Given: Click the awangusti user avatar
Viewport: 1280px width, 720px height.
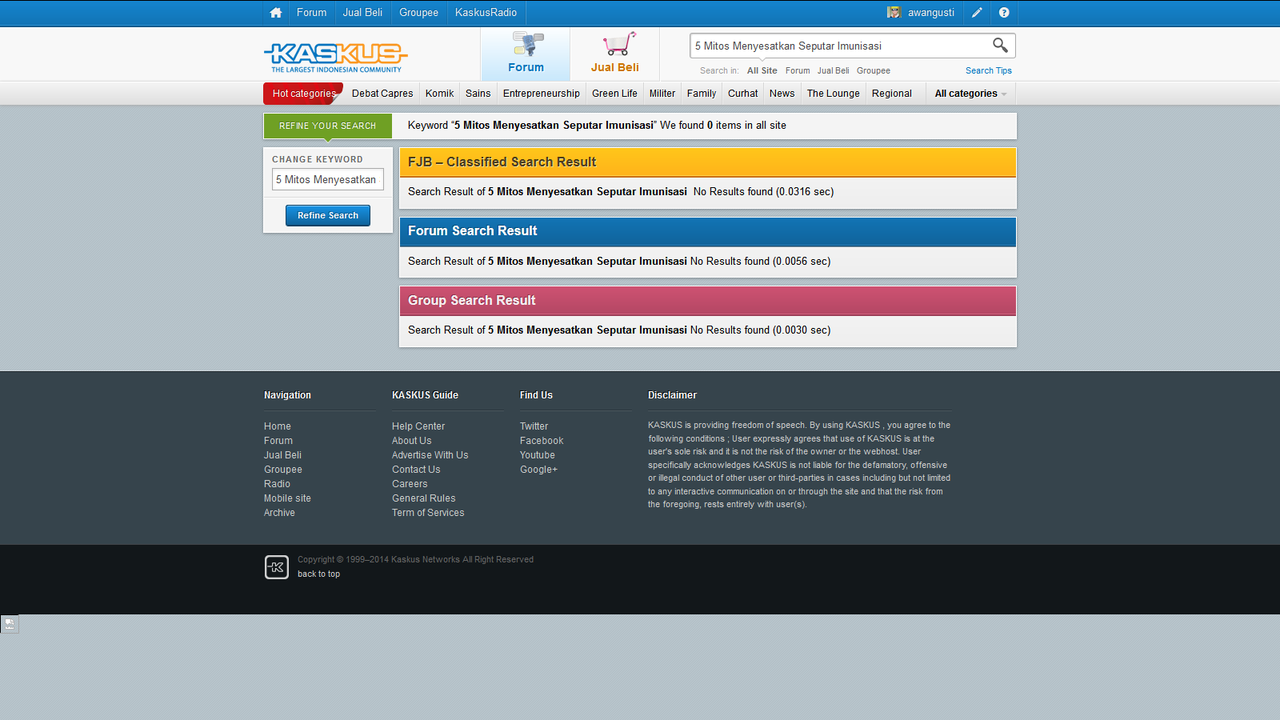Looking at the screenshot, I should [894, 13].
